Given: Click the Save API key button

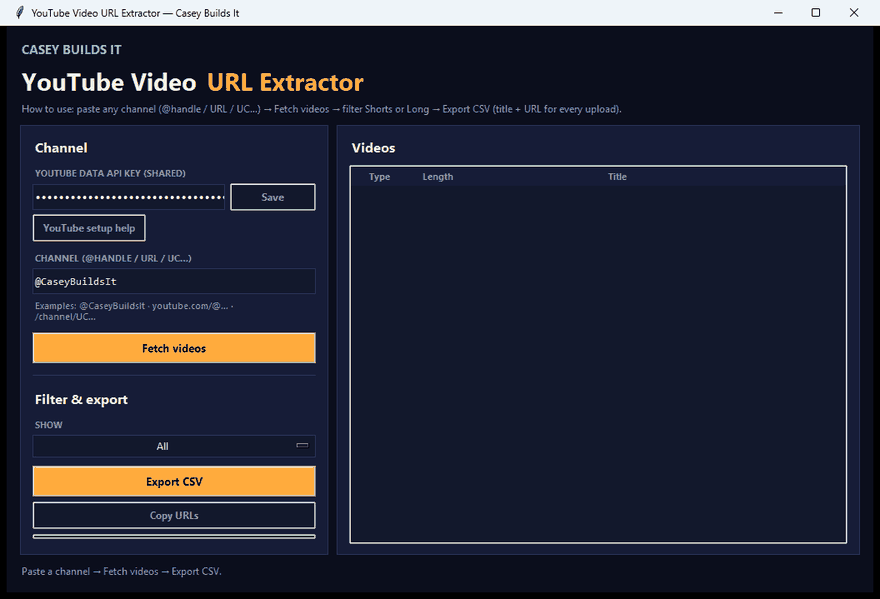Looking at the screenshot, I should [x=273, y=197].
